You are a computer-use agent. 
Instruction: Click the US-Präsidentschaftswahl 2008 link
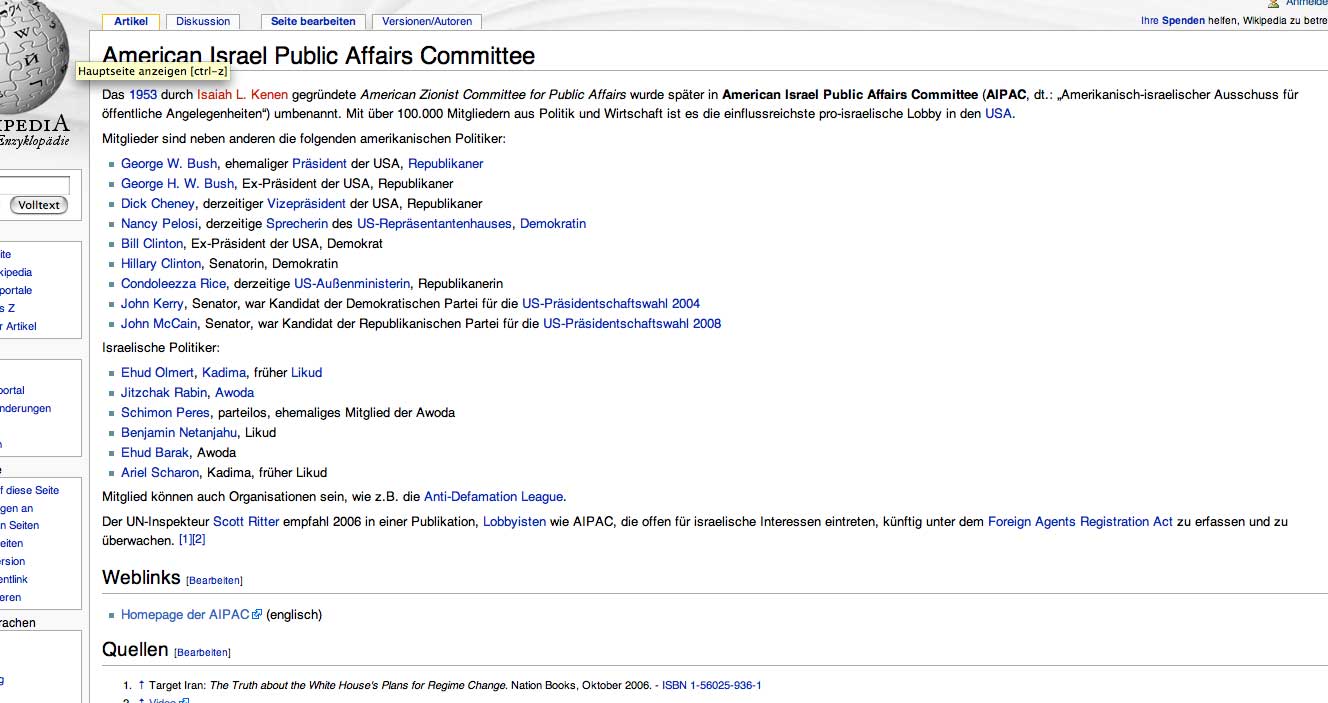click(x=632, y=324)
